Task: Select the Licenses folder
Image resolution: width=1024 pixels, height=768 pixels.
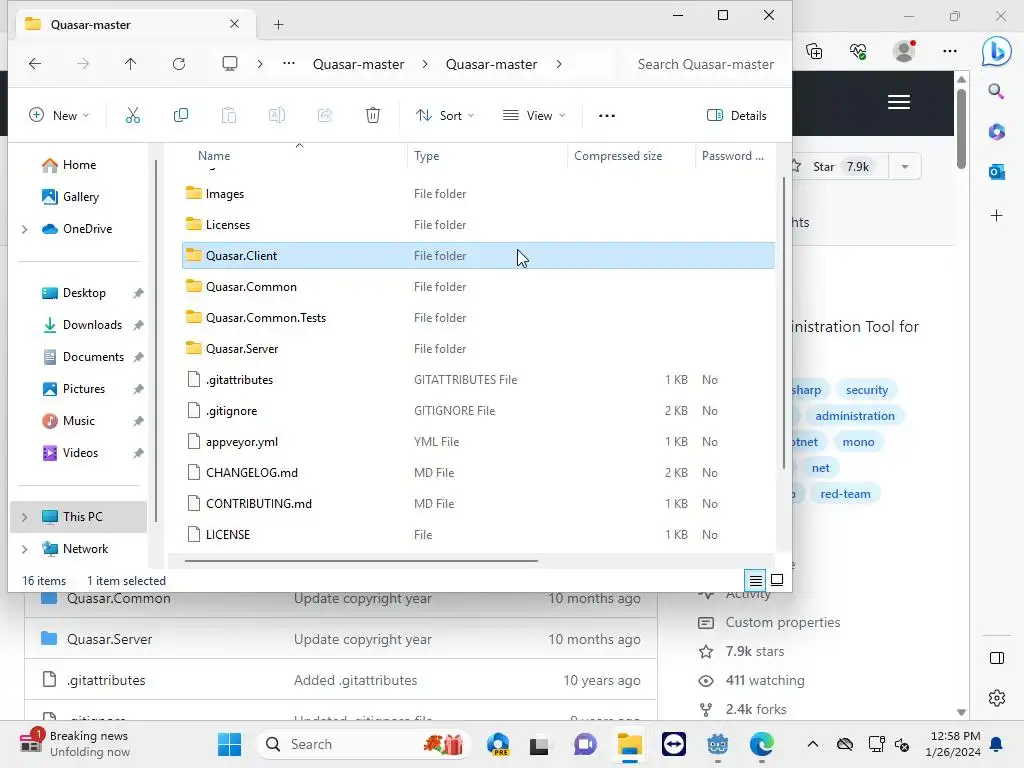Action: (x=478, y=225)
